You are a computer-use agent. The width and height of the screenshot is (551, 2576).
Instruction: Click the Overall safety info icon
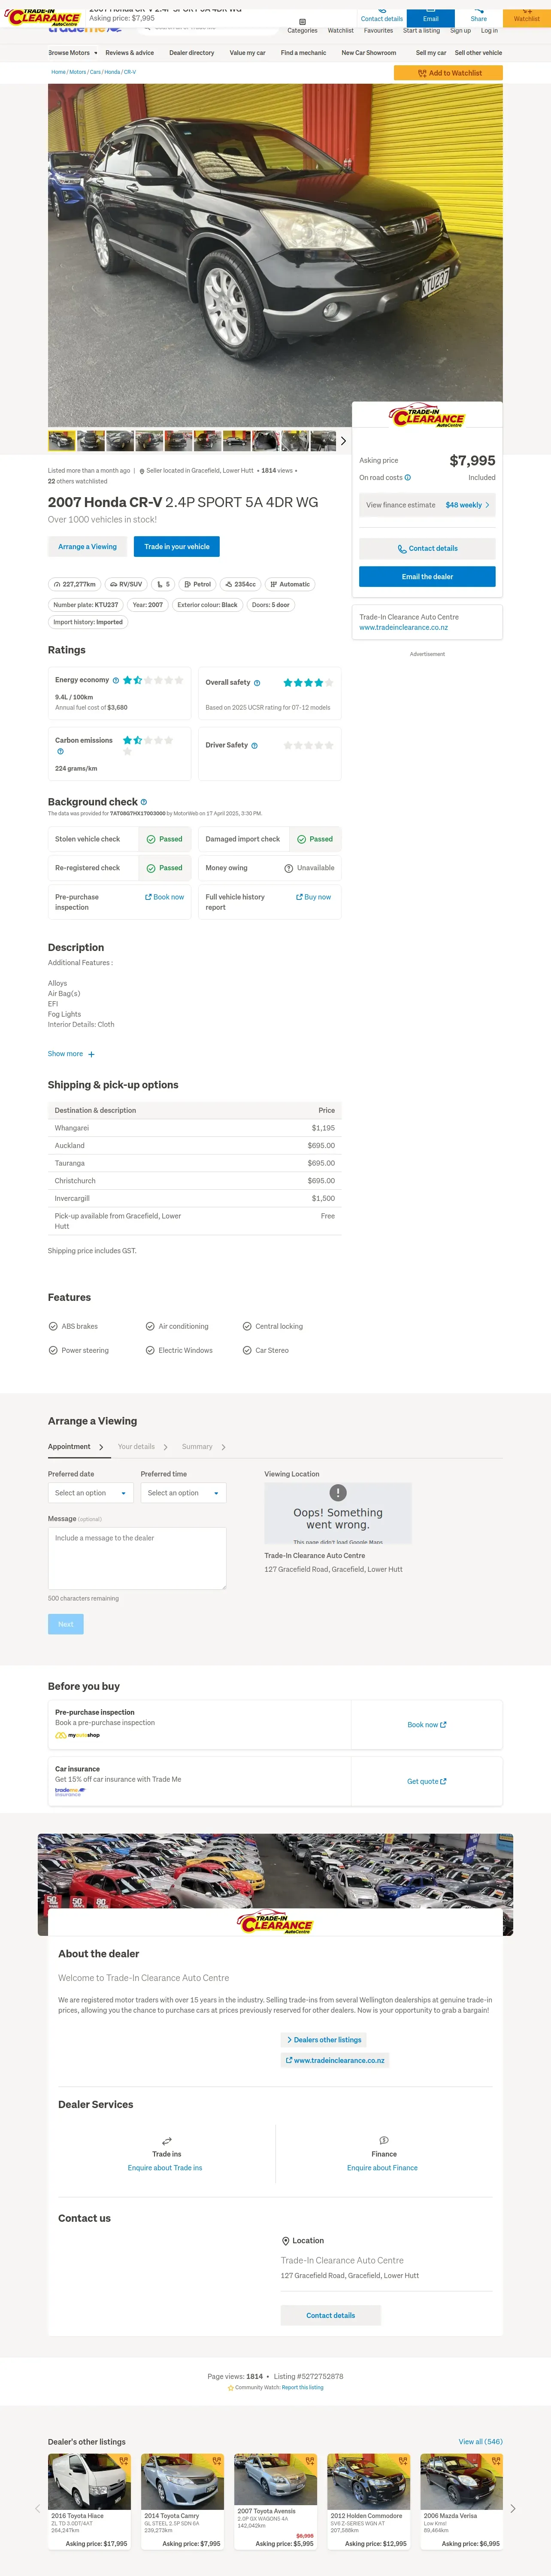click(x=257, y=683)
